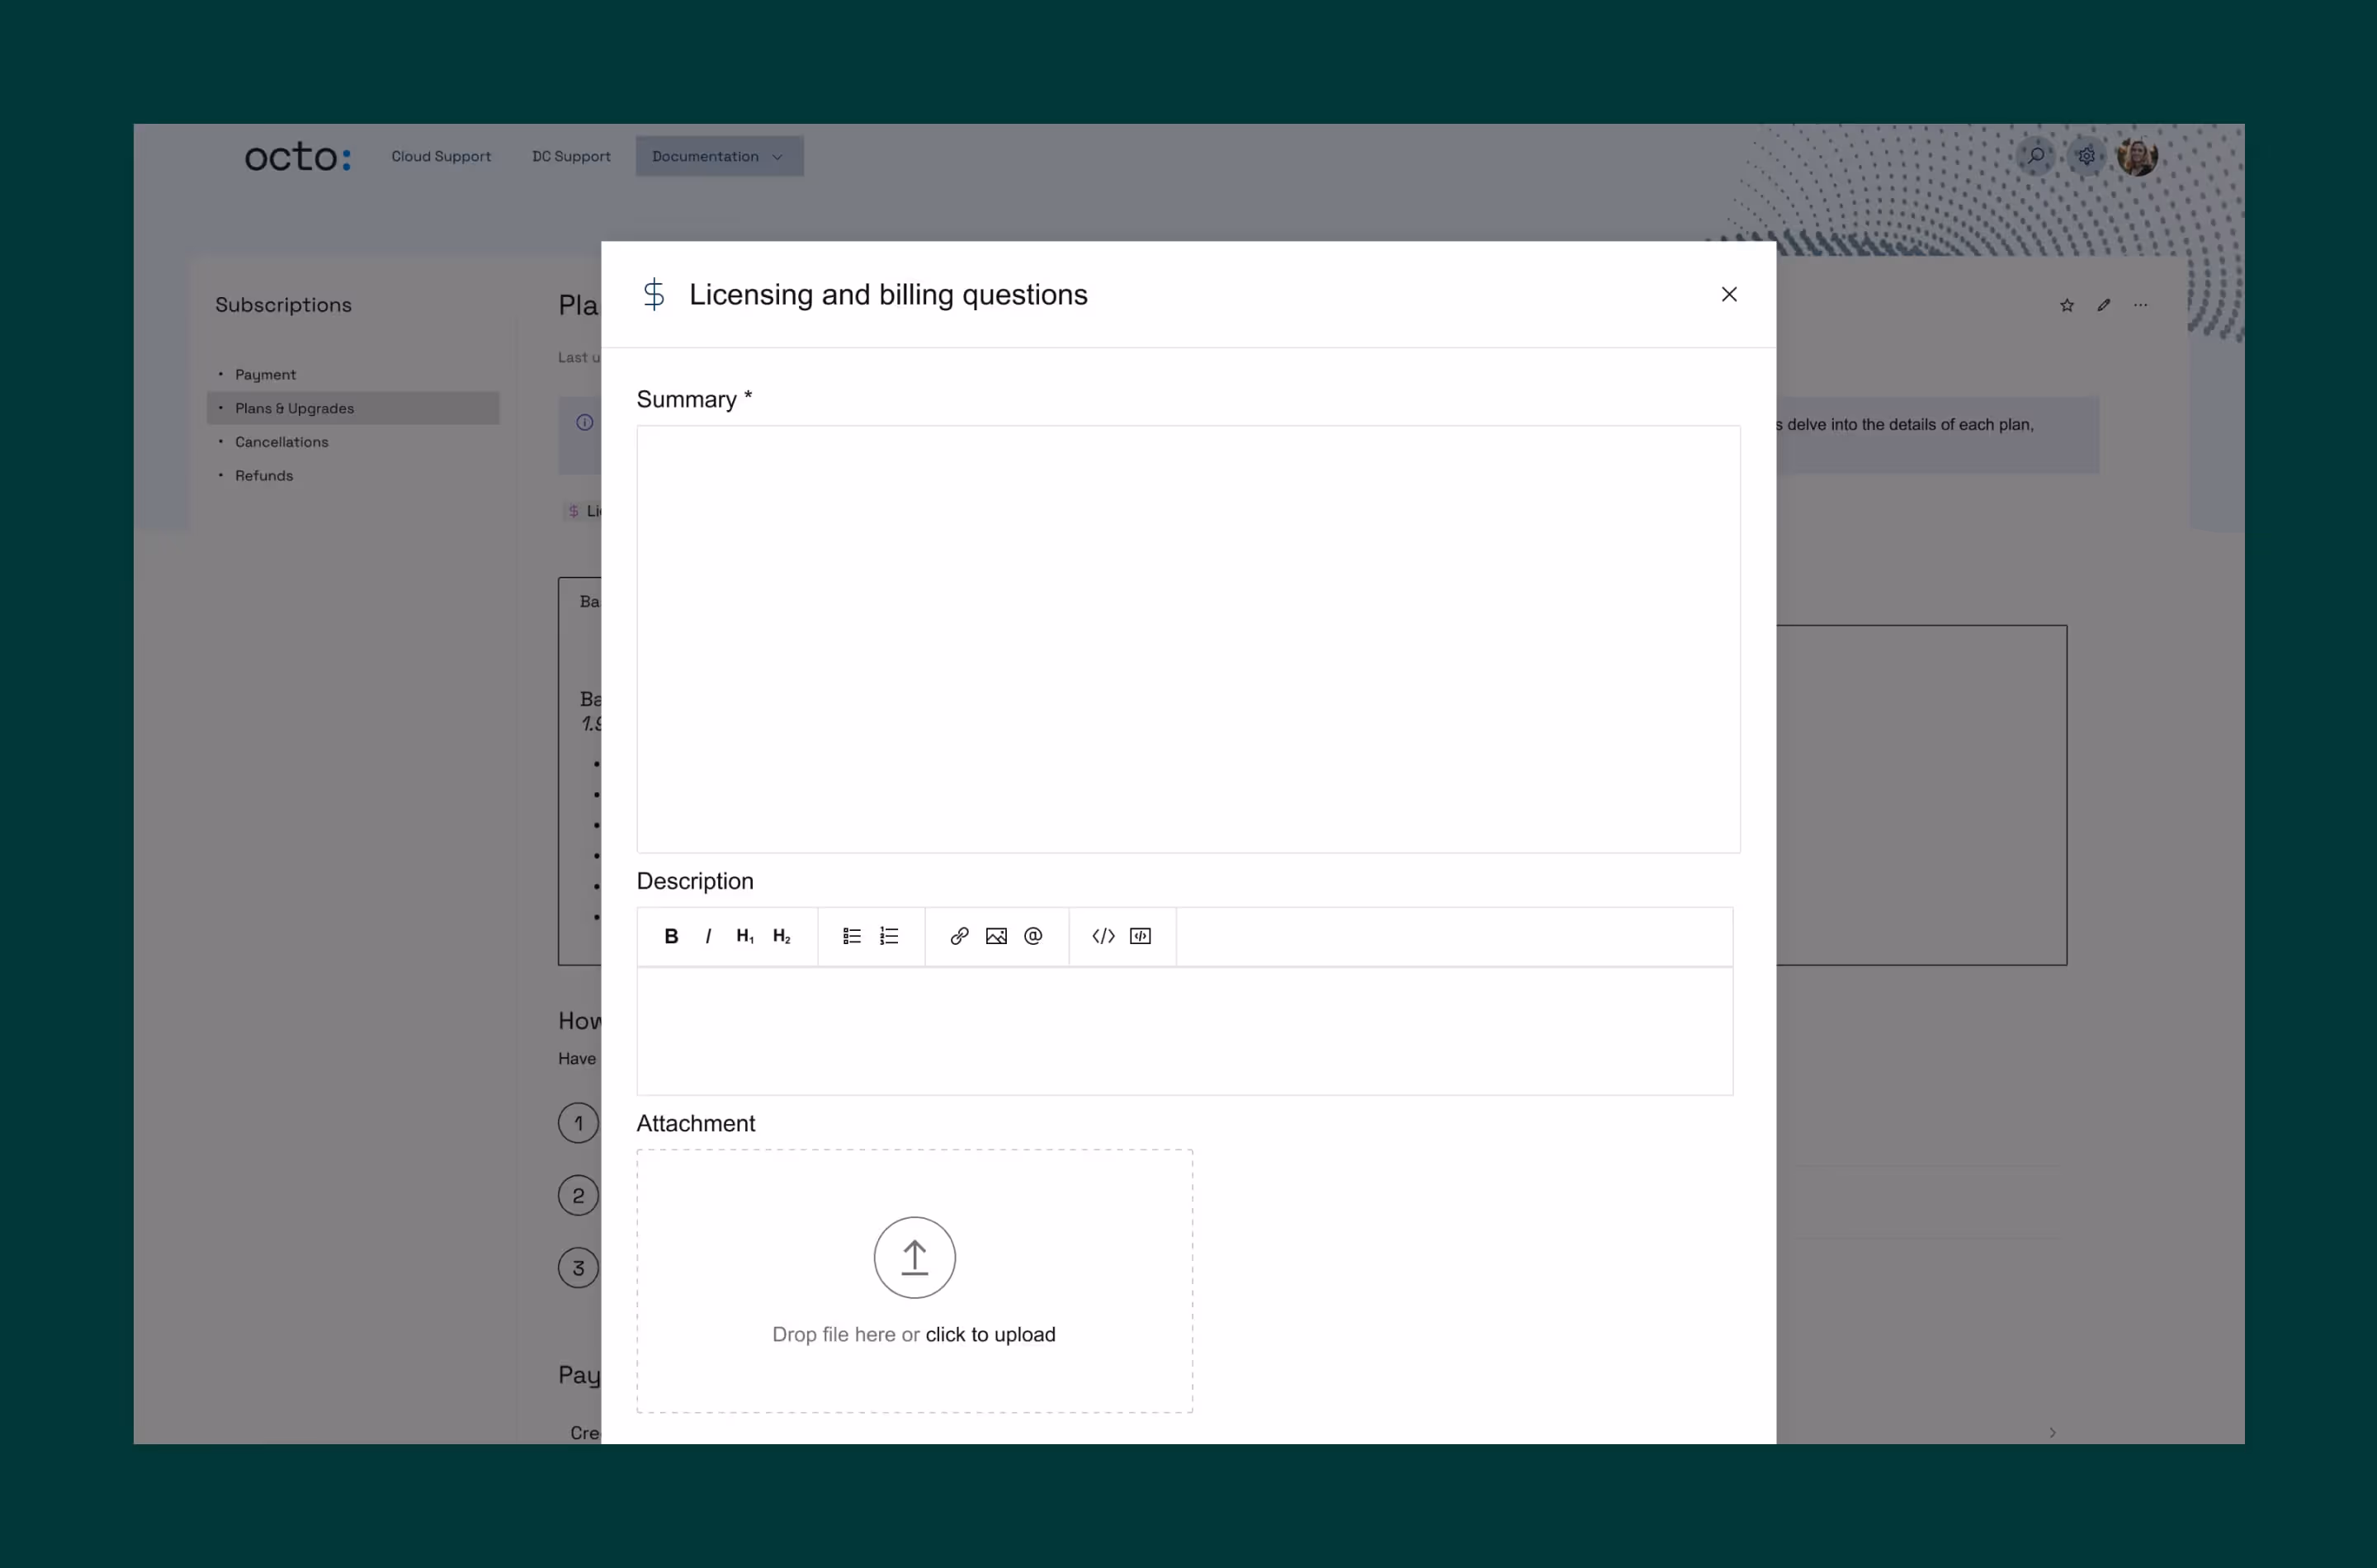Open Payment in Subscriptions sidebar
The height and width of the screenshot is (1568, 2377).
[265, 374]
